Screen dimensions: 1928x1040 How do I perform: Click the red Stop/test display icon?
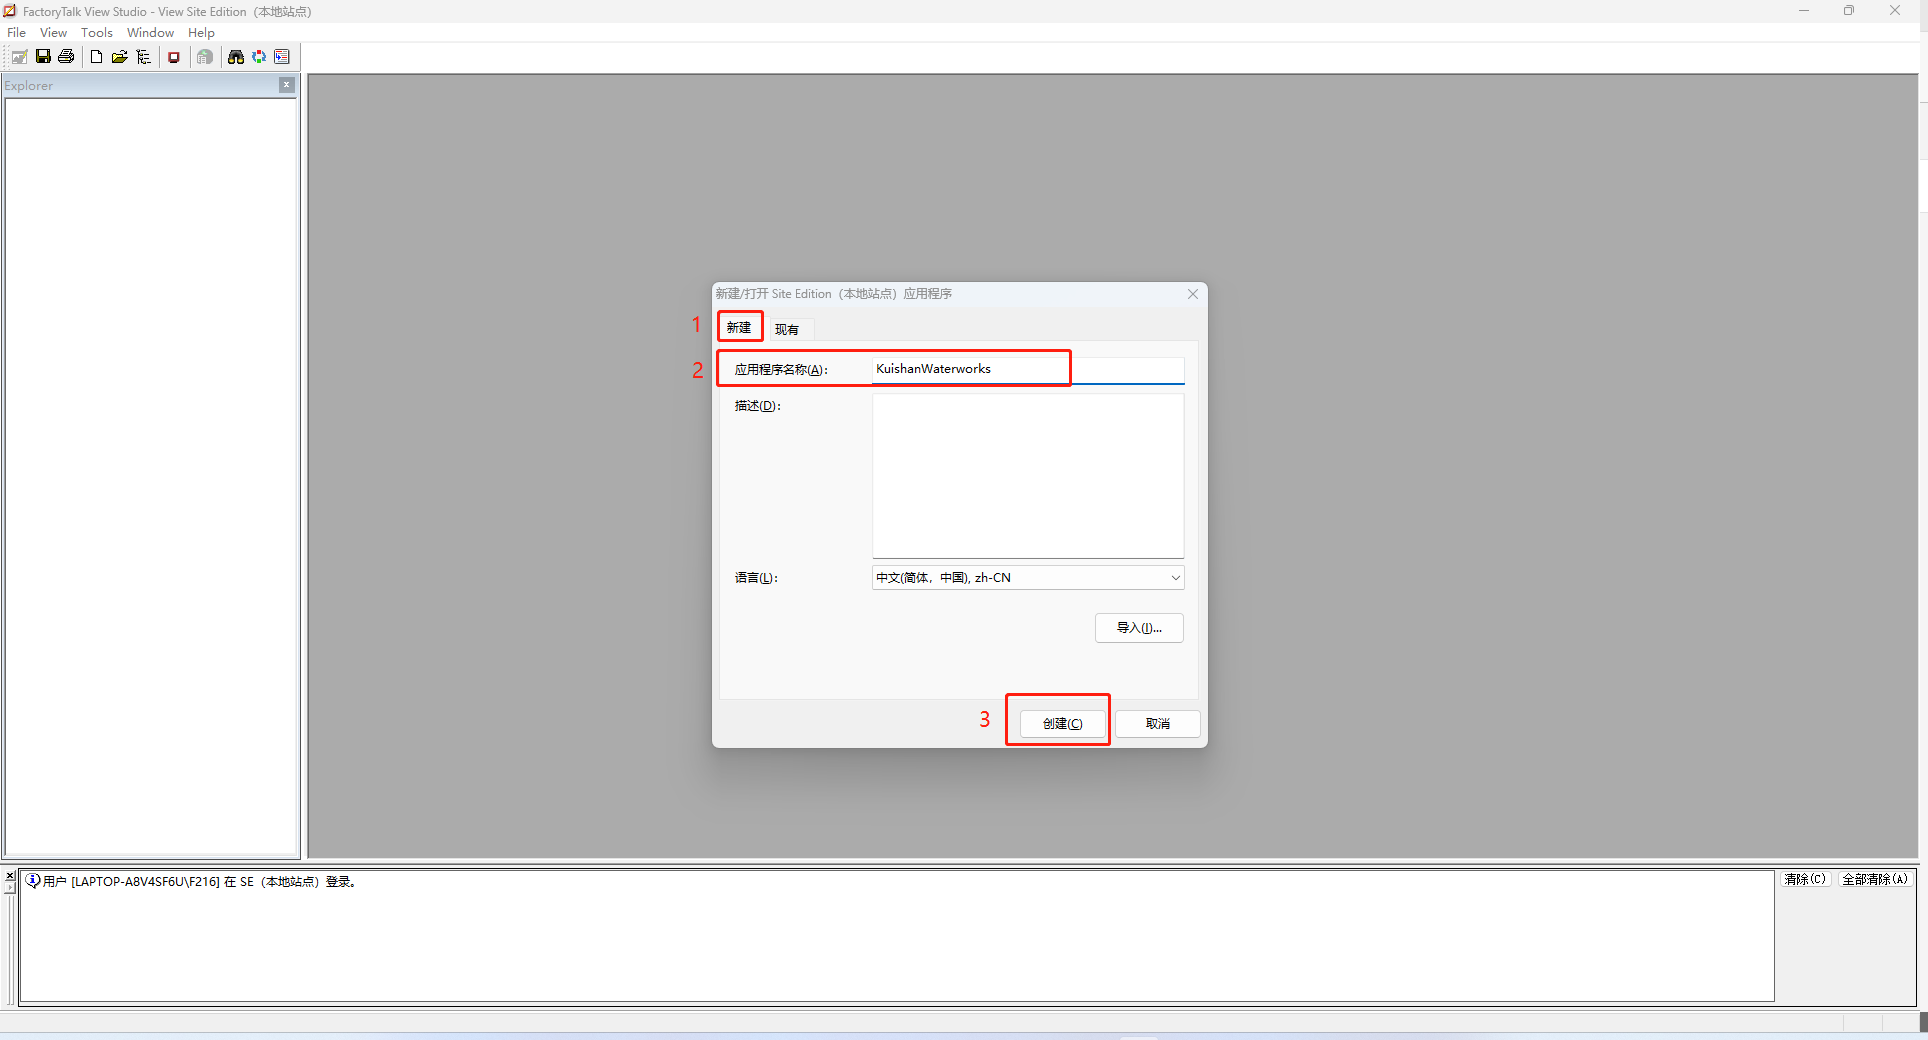(x=174, y=57)
